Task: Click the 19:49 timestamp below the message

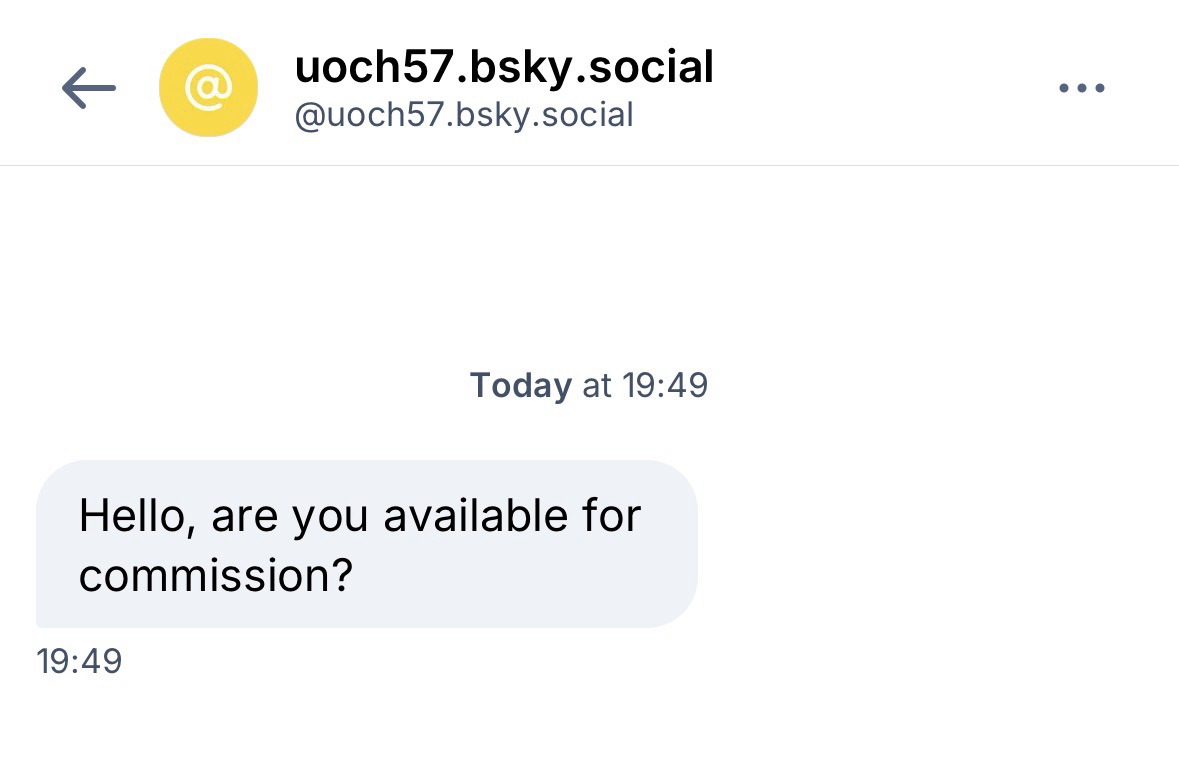Action: point(79,661)
